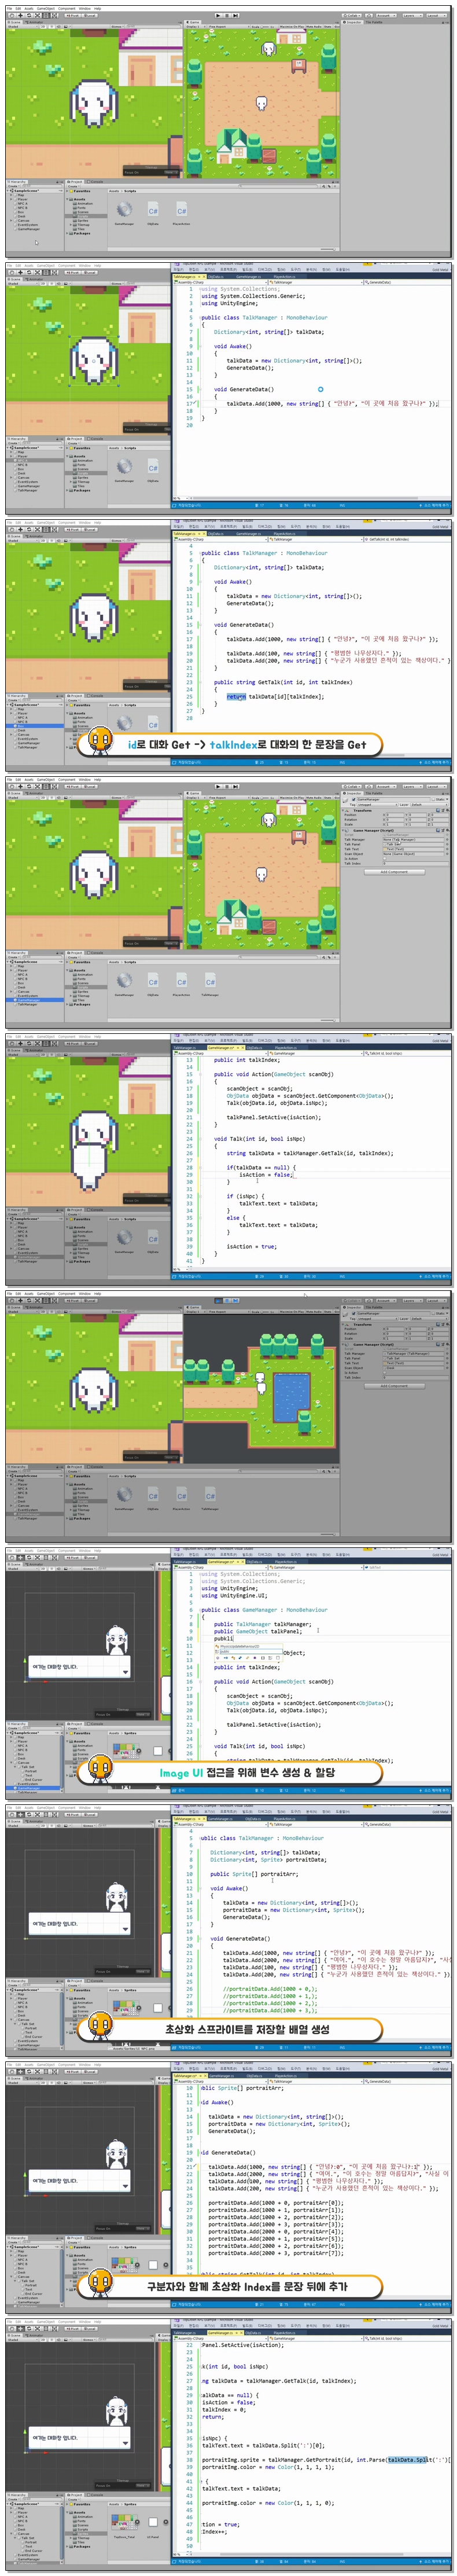This screenshot has width=457, height=2576.
Task: Open the GameObject menu in the topmost Unity window
Action: [45, 8]
